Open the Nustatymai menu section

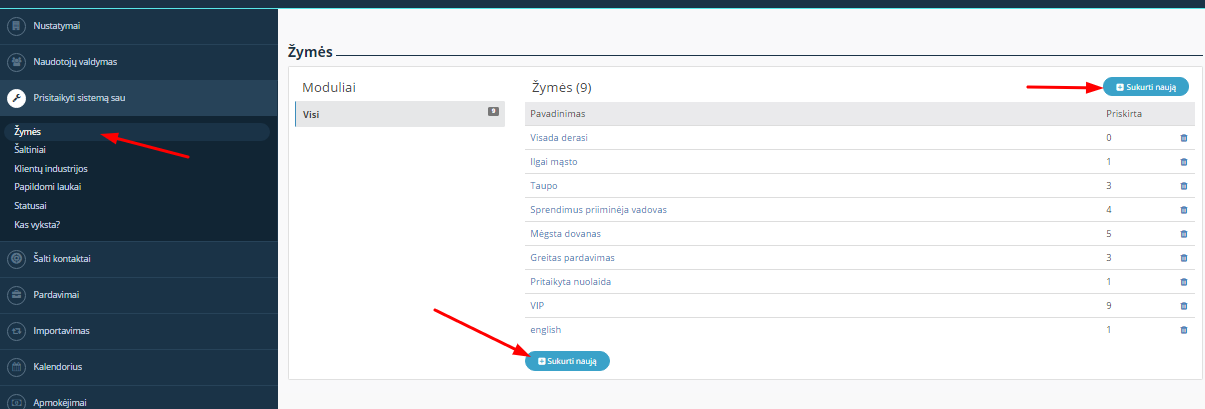(139, 26)
